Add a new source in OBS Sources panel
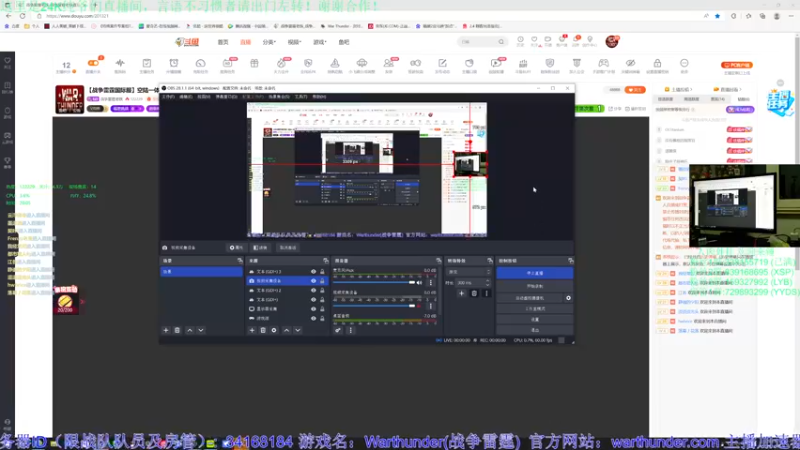 point(252,331)
